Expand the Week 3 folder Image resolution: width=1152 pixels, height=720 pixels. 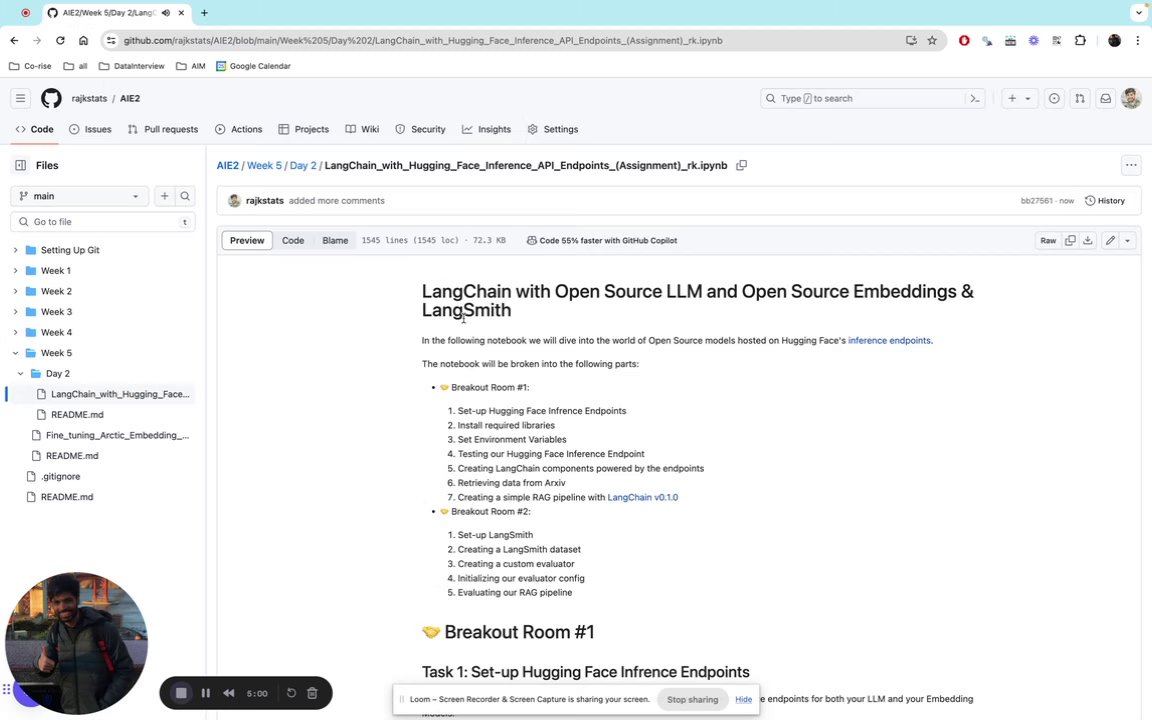click(15, 312)
